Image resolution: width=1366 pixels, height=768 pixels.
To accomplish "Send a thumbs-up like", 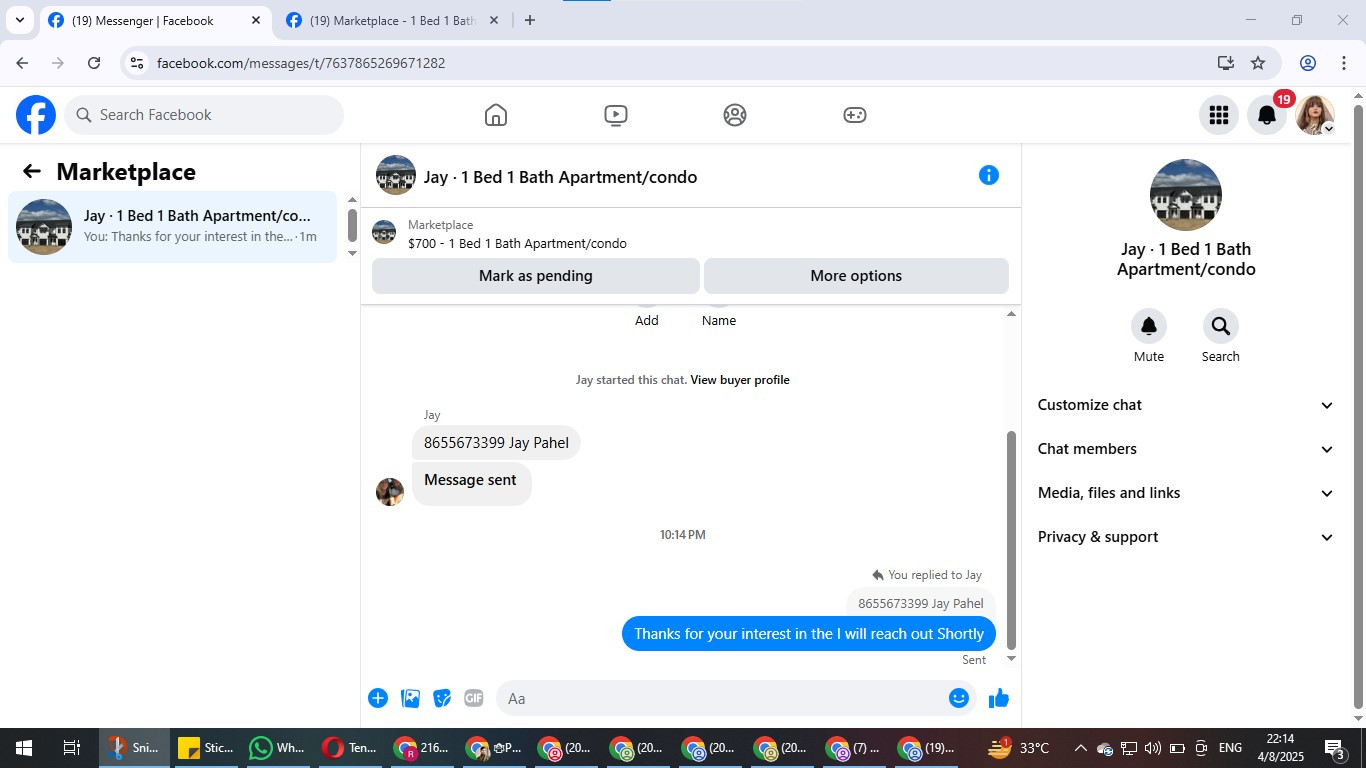I will tap(999, 698).
